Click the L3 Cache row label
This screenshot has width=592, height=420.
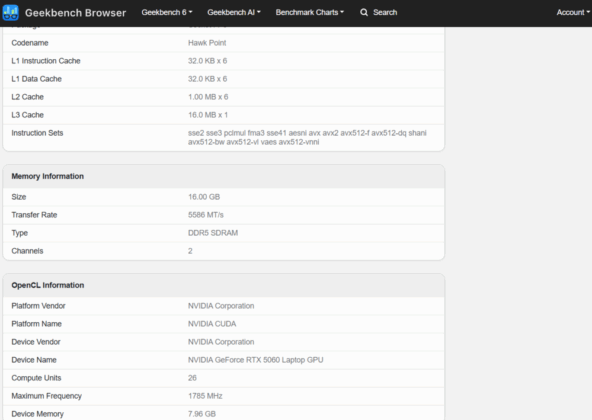tap(28, 115)
